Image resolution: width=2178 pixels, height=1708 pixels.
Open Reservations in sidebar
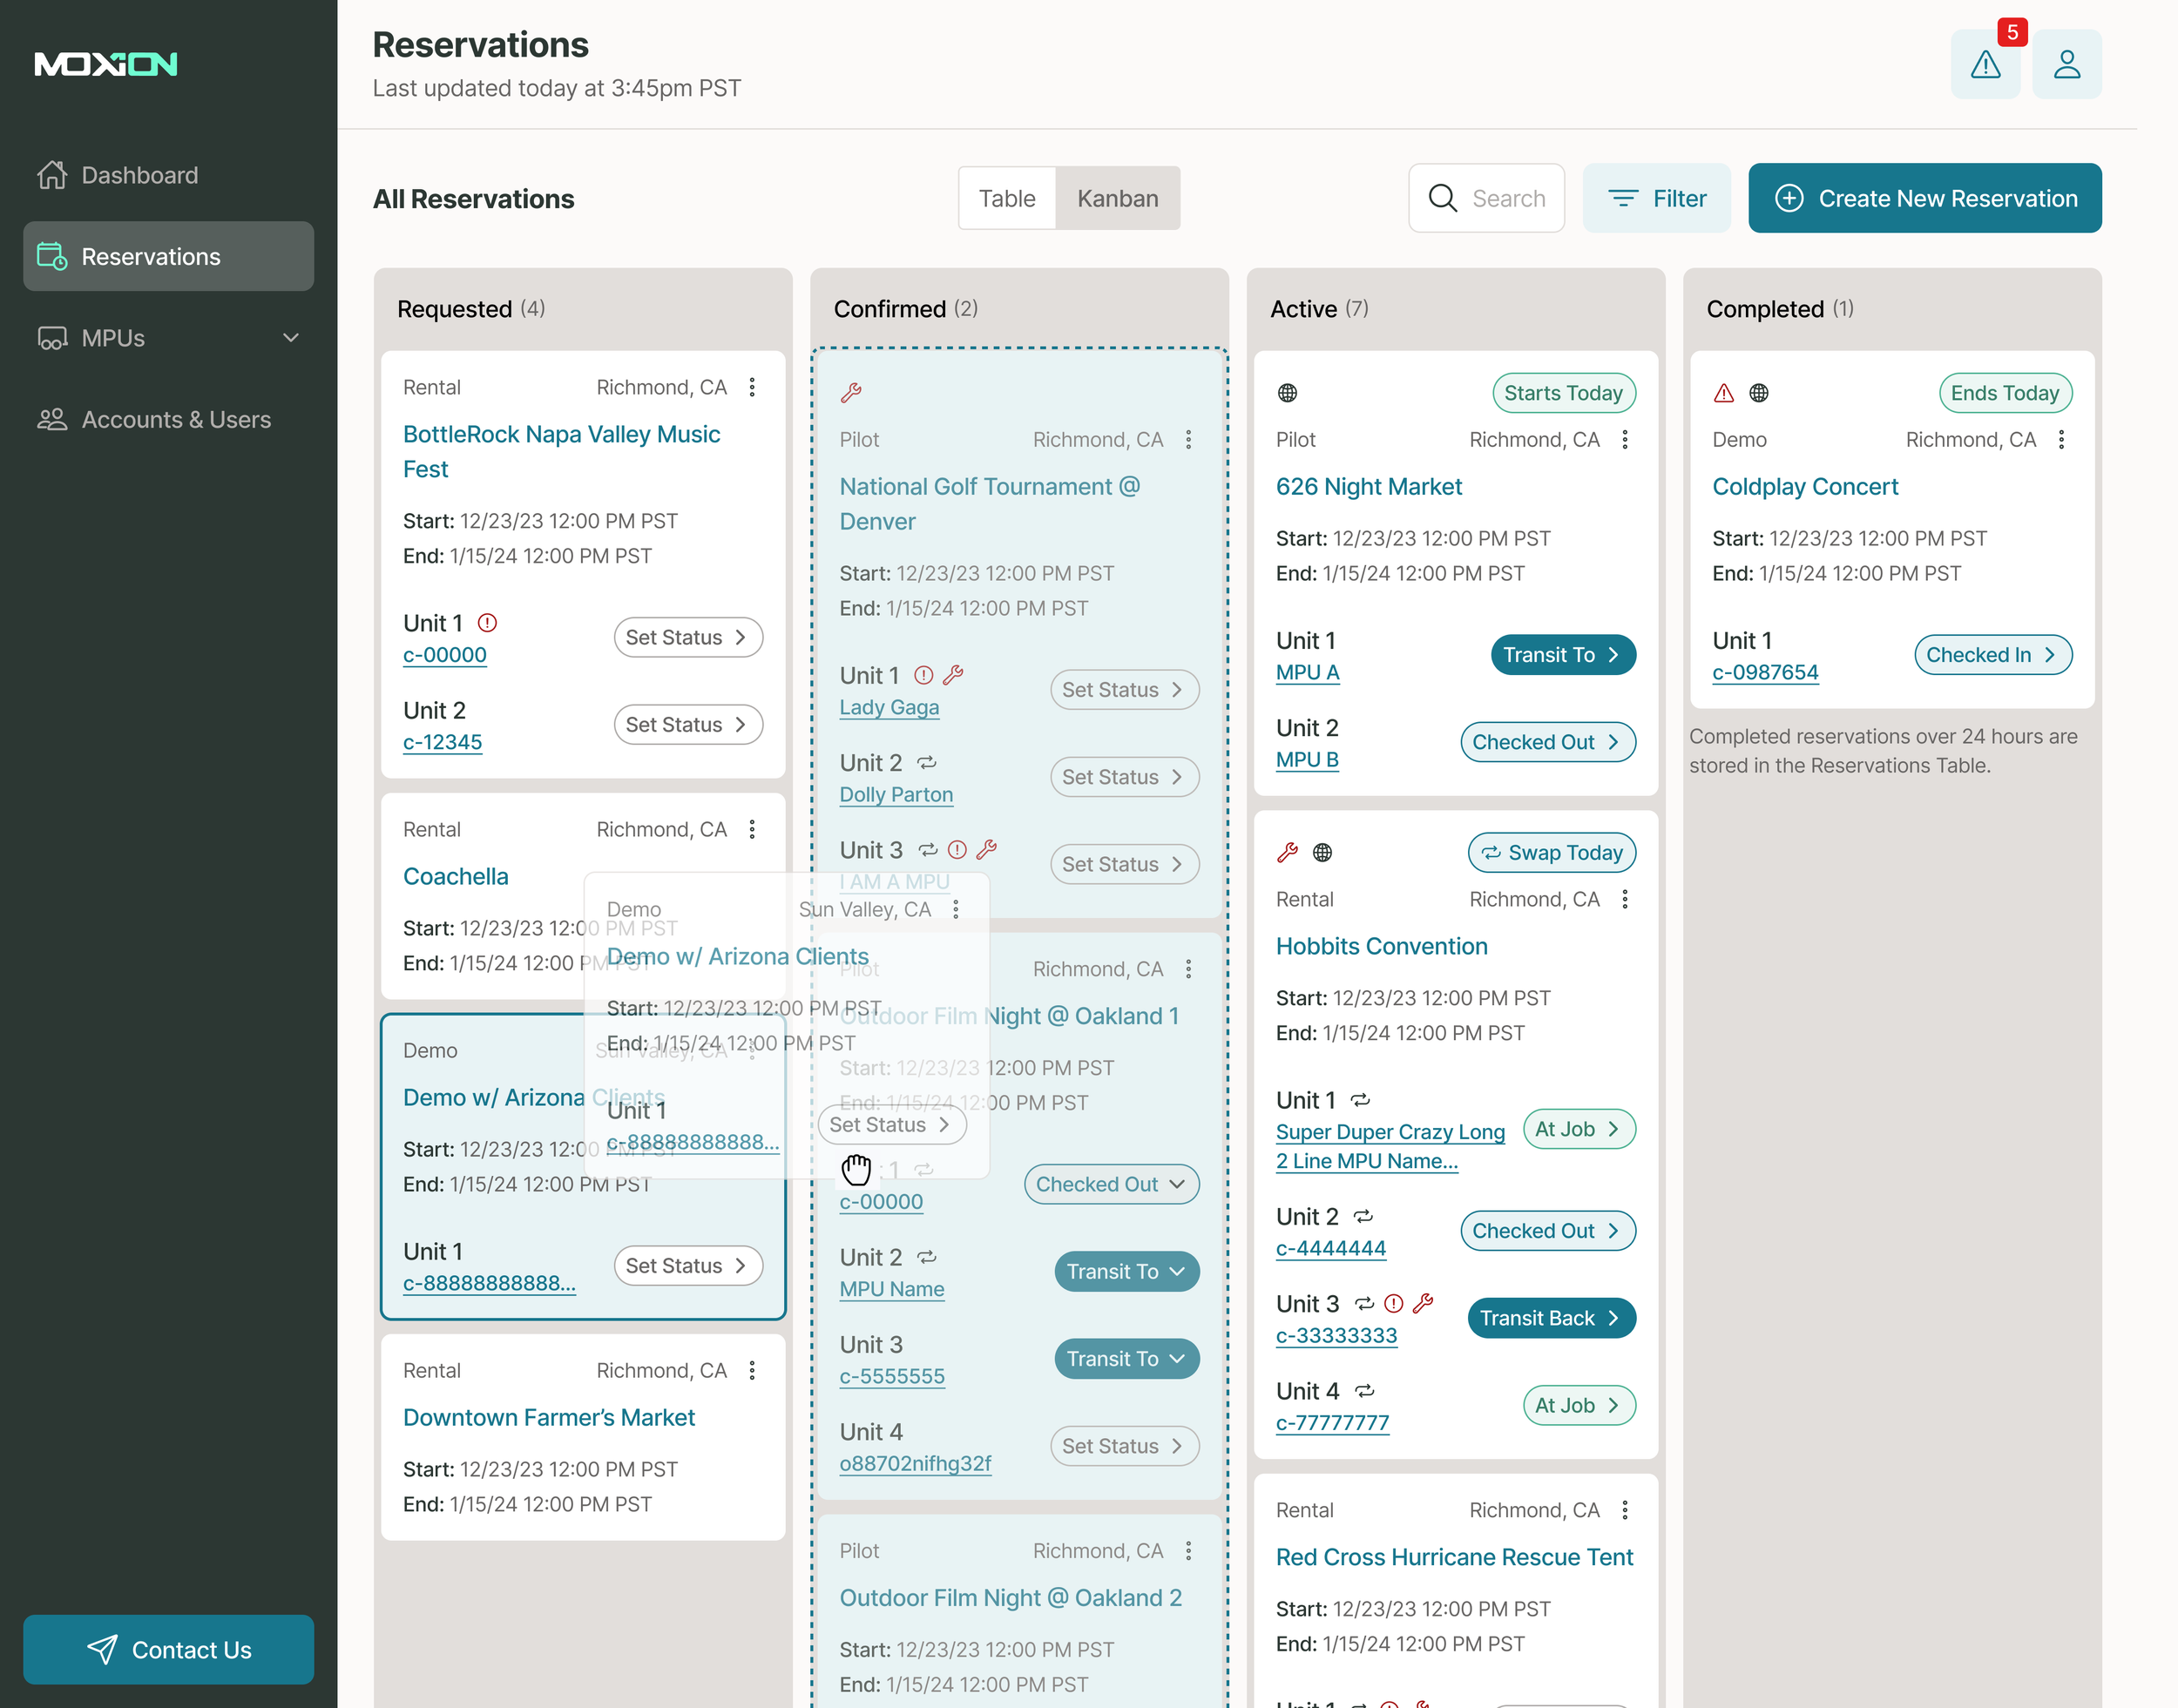coord(168,257)
